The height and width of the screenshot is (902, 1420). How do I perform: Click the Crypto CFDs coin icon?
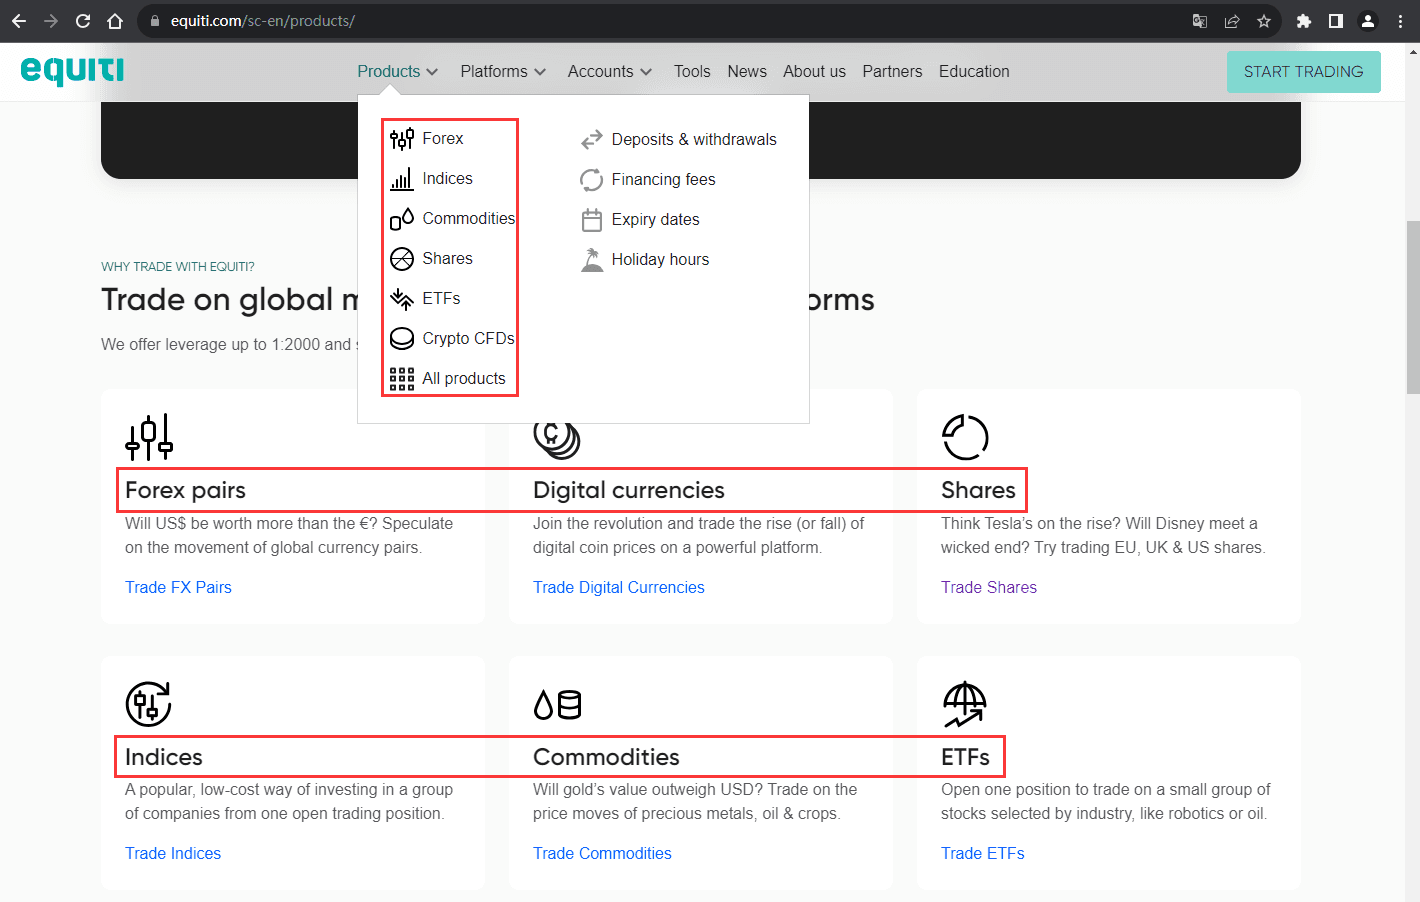pos(402,339)
